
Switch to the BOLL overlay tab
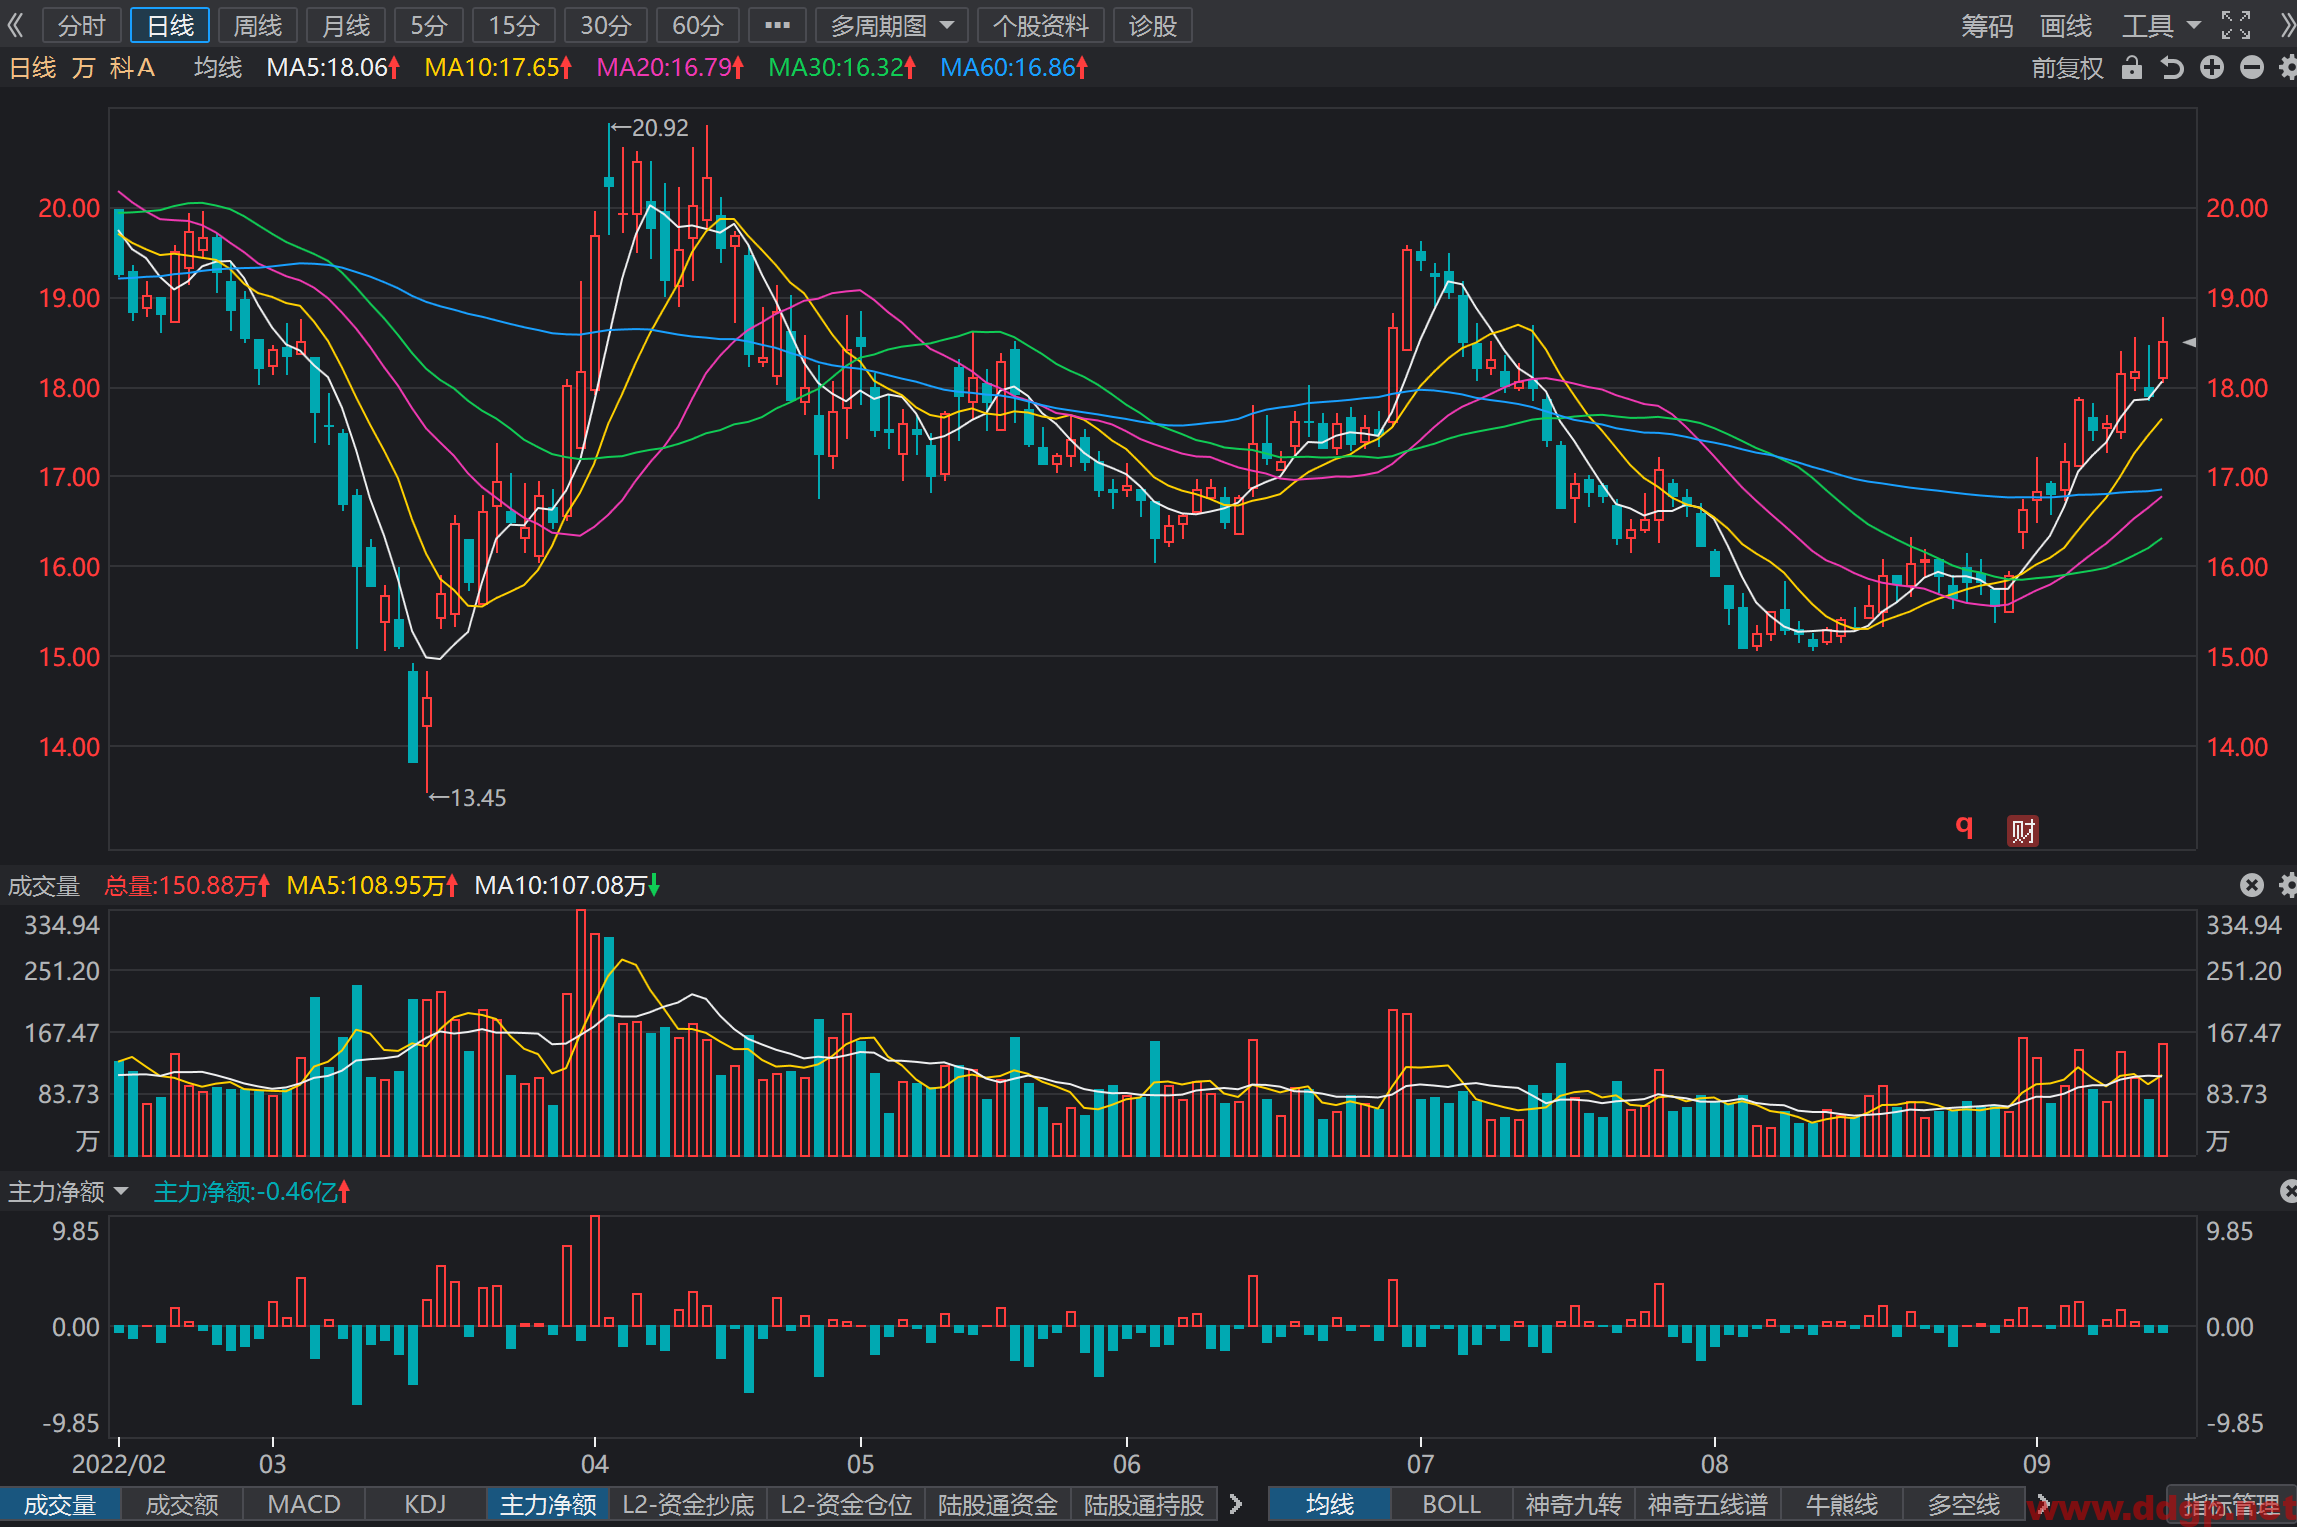click(x=1451, y=1504)
